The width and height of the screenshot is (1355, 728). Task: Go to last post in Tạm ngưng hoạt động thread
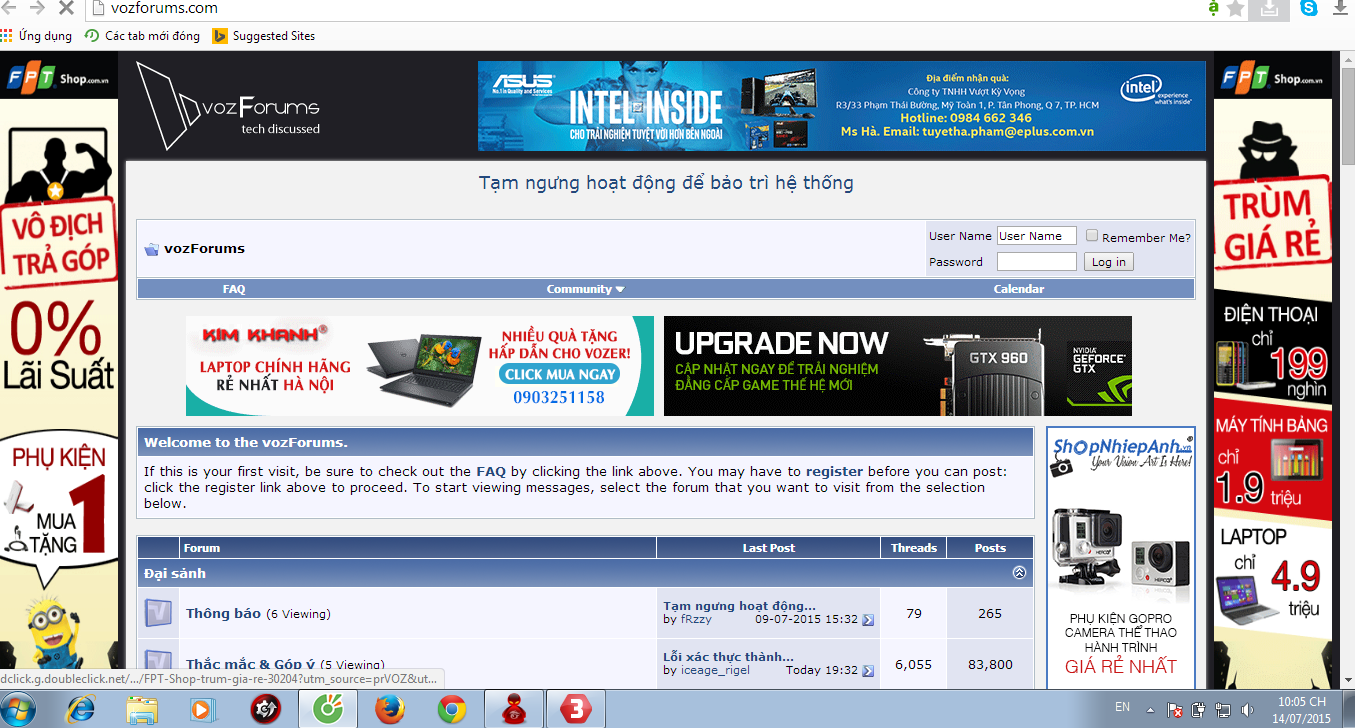pyautogui.click(x=867, y=620)
